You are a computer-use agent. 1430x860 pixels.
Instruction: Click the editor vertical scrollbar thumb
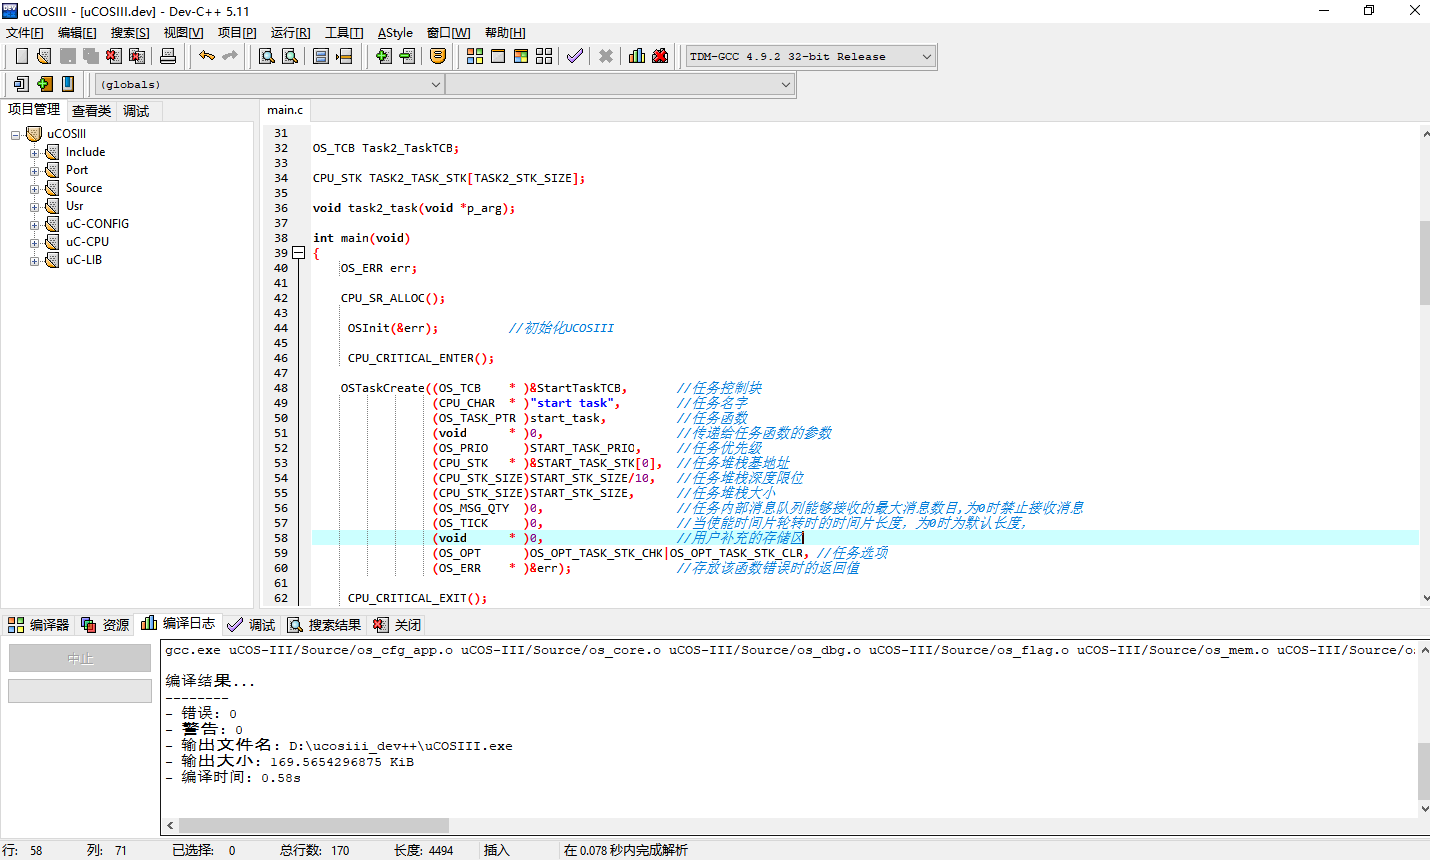(x=1424, y=262)
